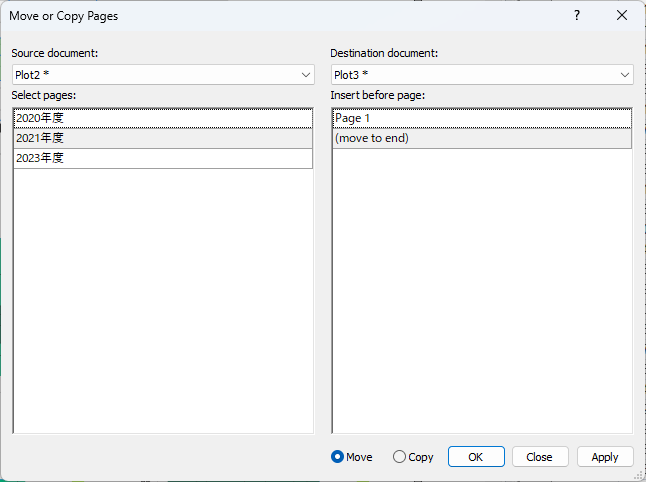Click empty area in Select pages list

click(162, 300)
